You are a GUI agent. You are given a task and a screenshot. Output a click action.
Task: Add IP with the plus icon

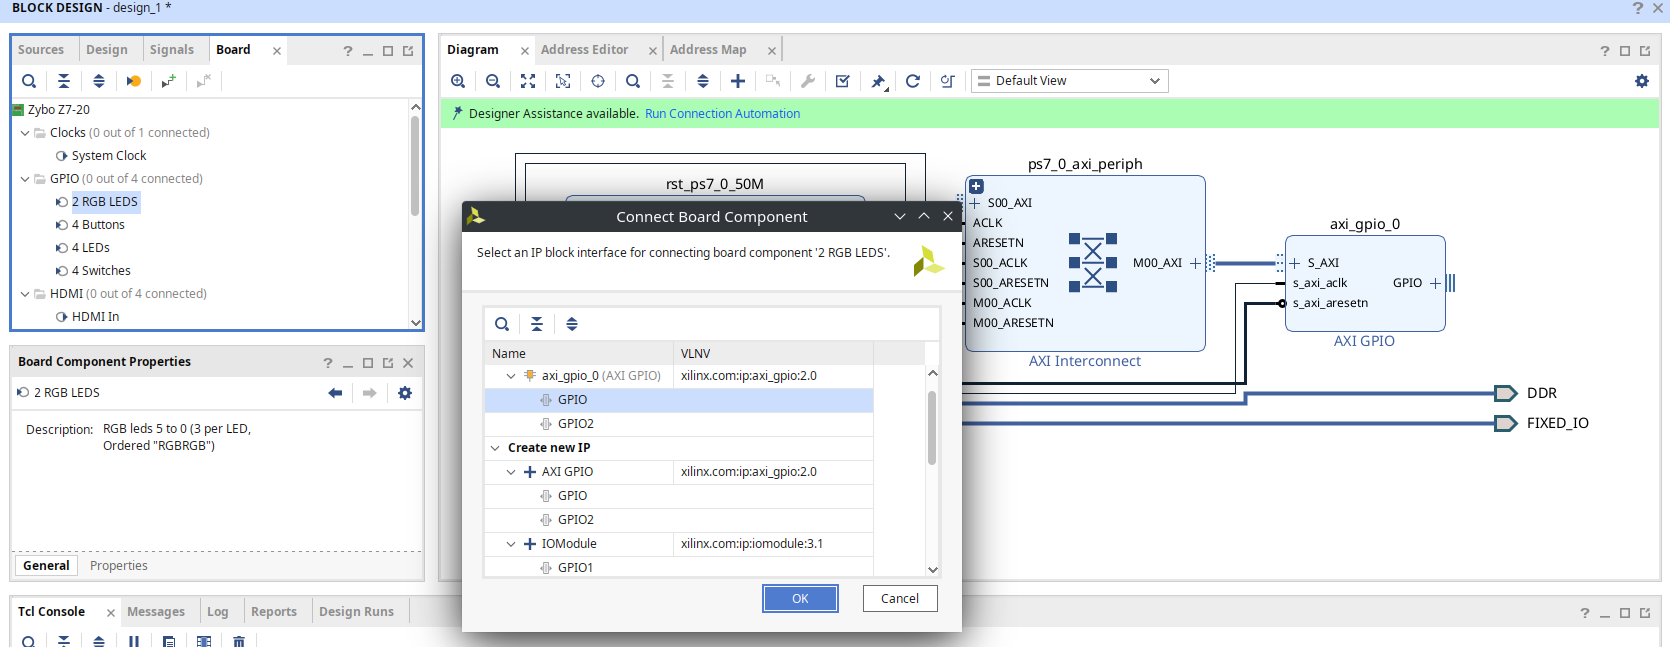pos(738,81)
